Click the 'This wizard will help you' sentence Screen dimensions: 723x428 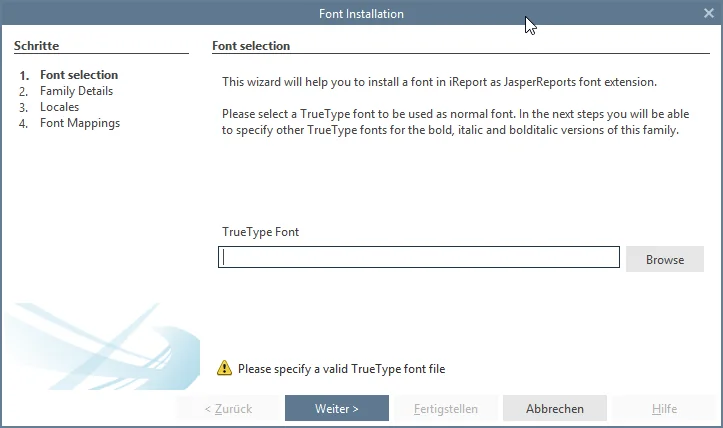coord(439,82)
